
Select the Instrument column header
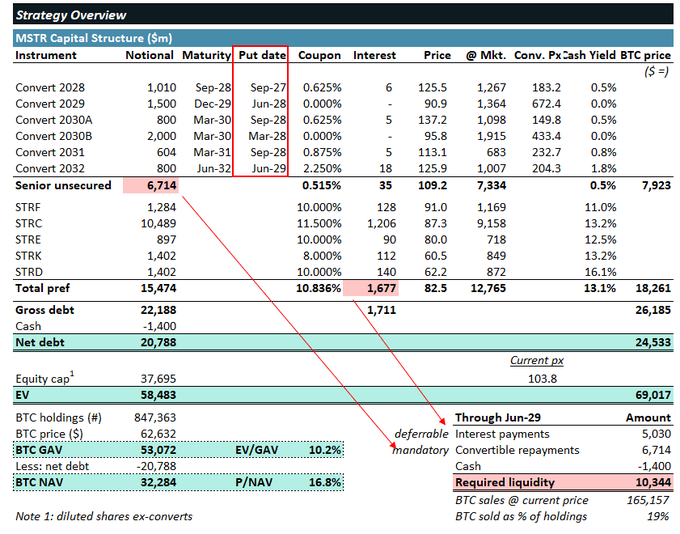pos(46,55)
